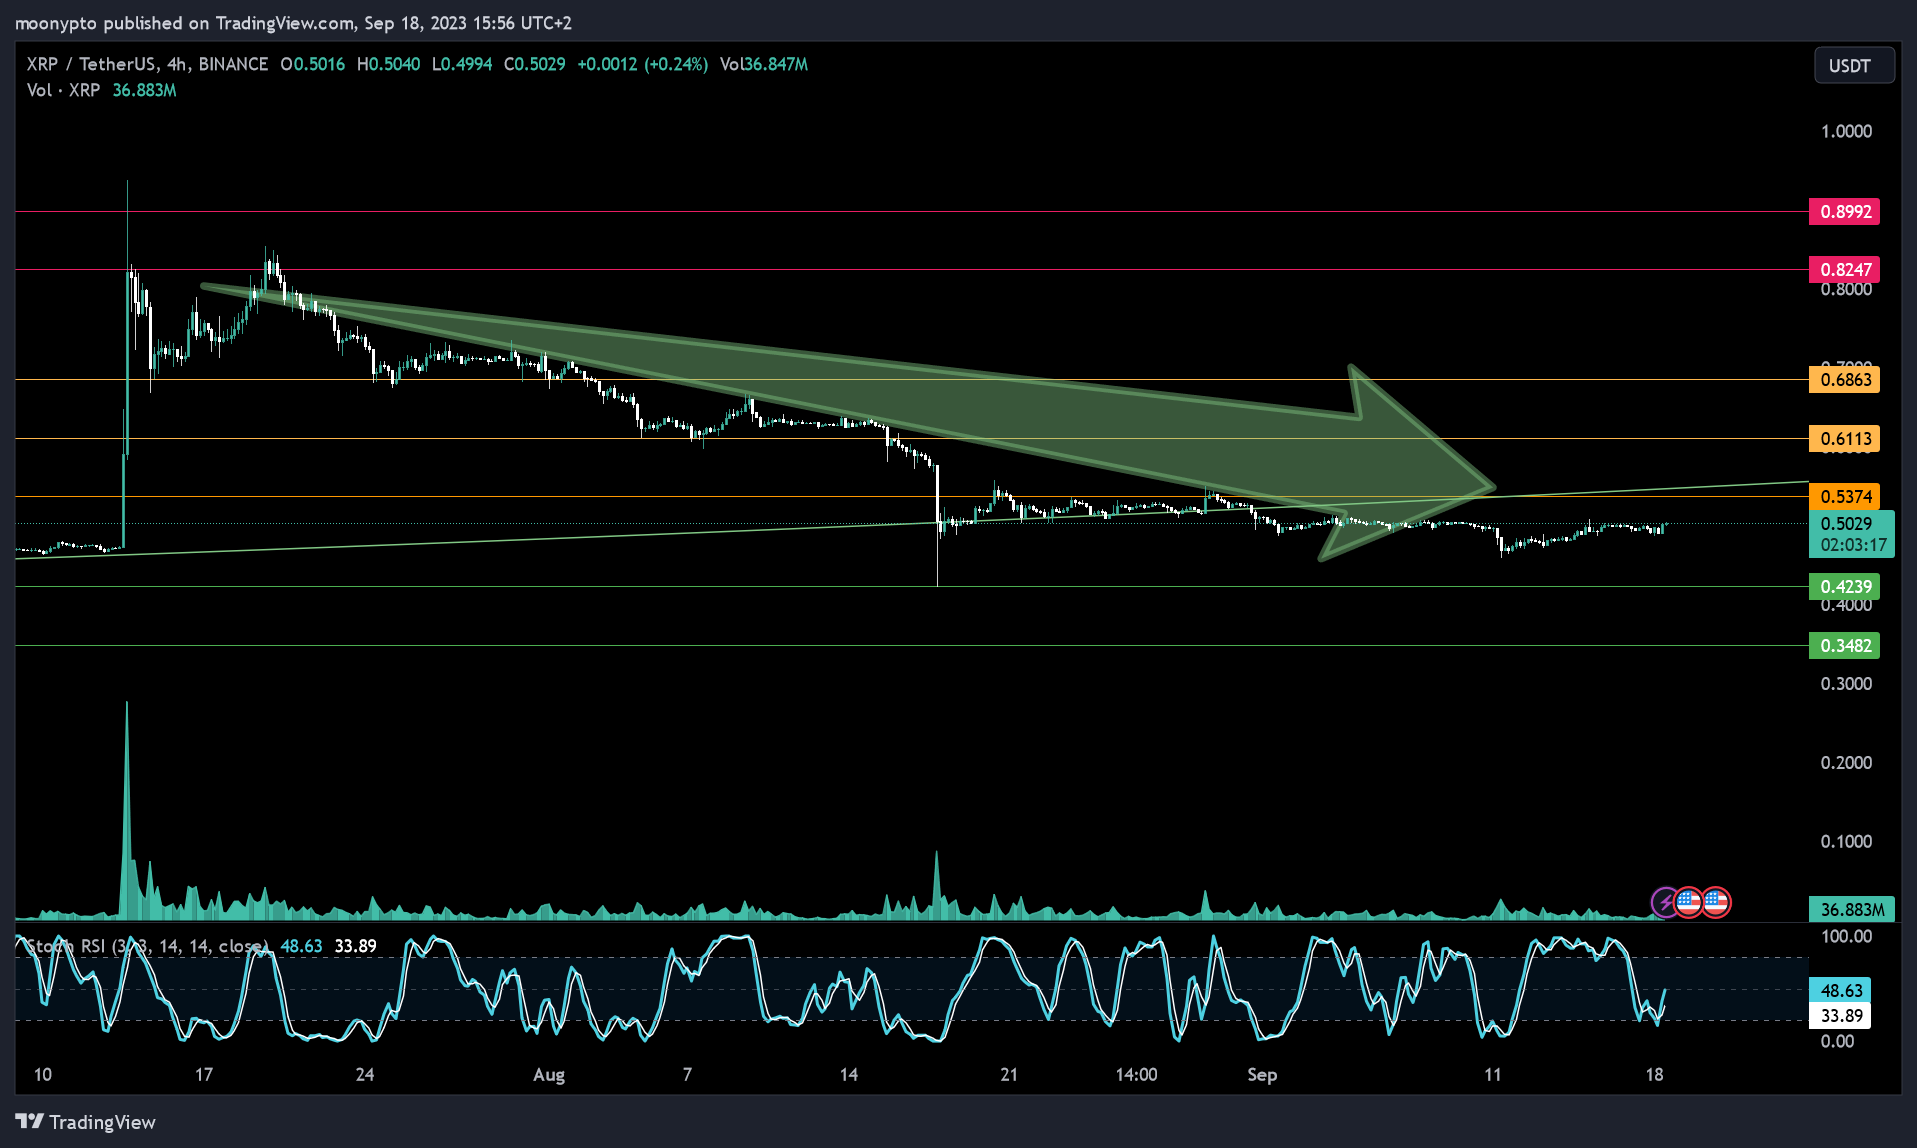Click the 1.0000 price scale label
Image resolution: width=1917 pixels, height=1148 pixels.
click(x=1846, y=132)
